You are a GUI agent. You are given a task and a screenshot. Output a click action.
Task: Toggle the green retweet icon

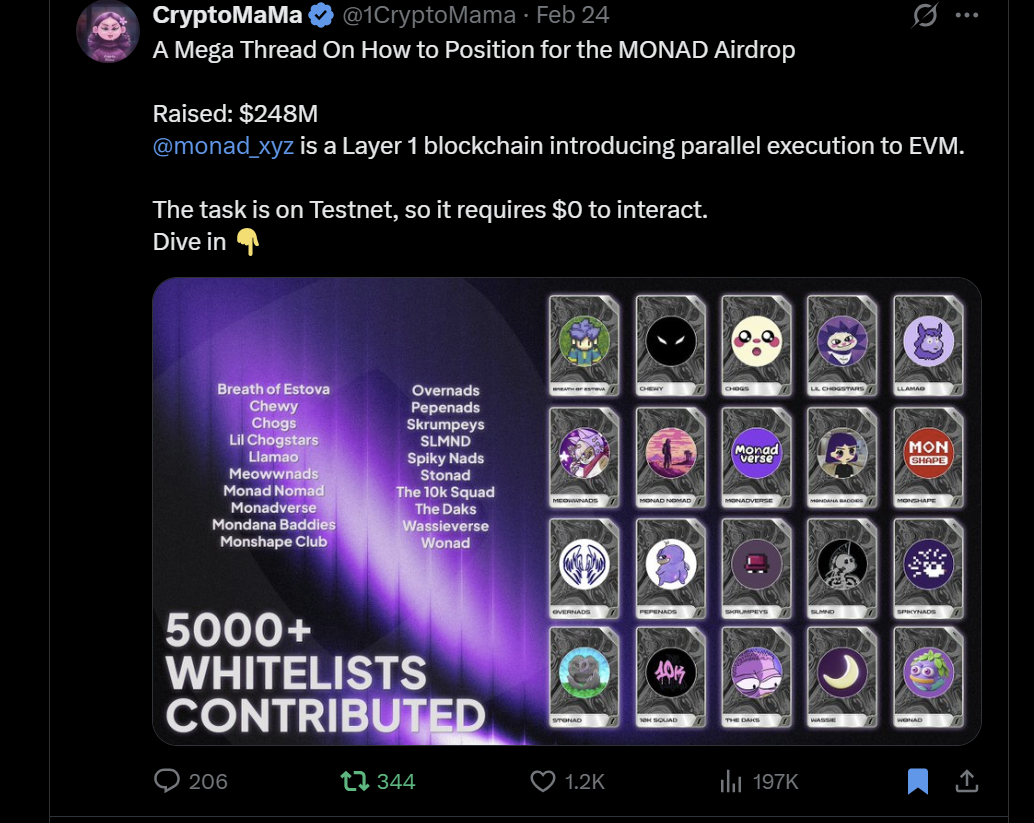[x=355, y=781]
